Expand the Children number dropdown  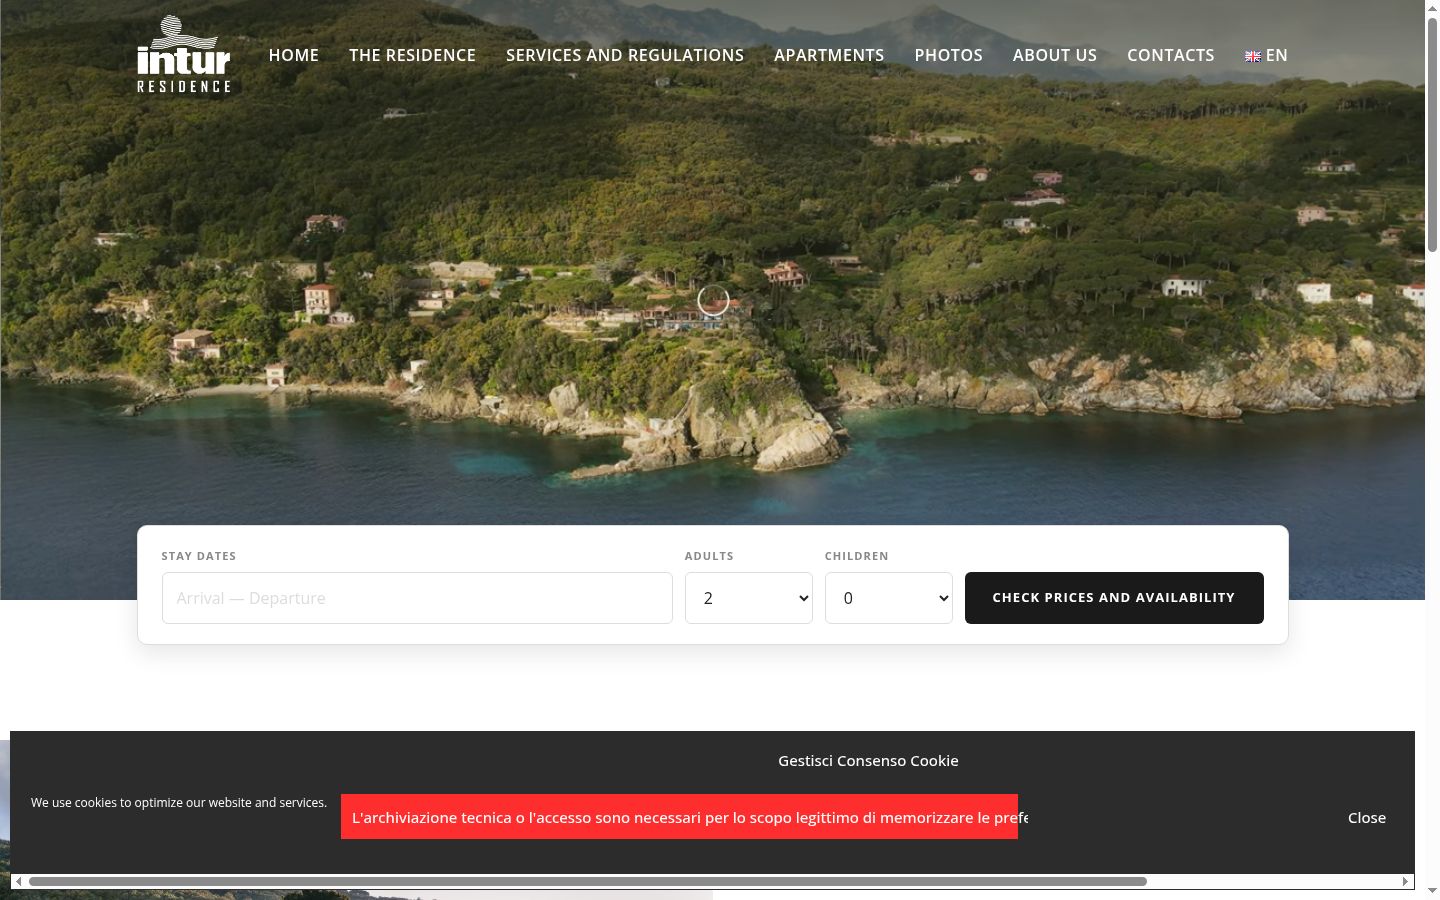[889, 598]
